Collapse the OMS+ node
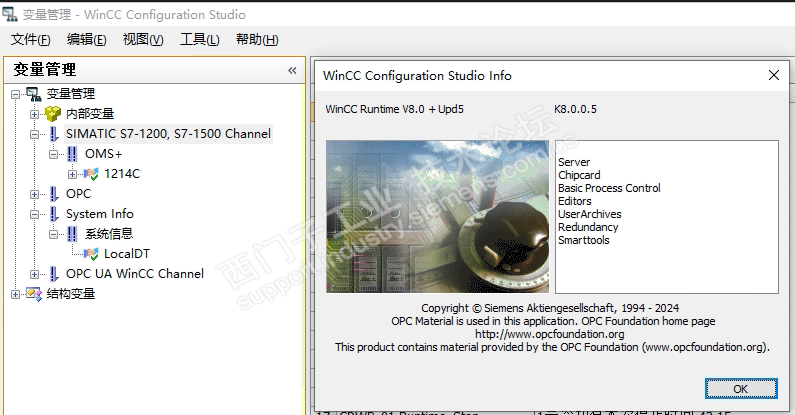The width and height of the screenshot is (795, 415). tap(54, 154)
